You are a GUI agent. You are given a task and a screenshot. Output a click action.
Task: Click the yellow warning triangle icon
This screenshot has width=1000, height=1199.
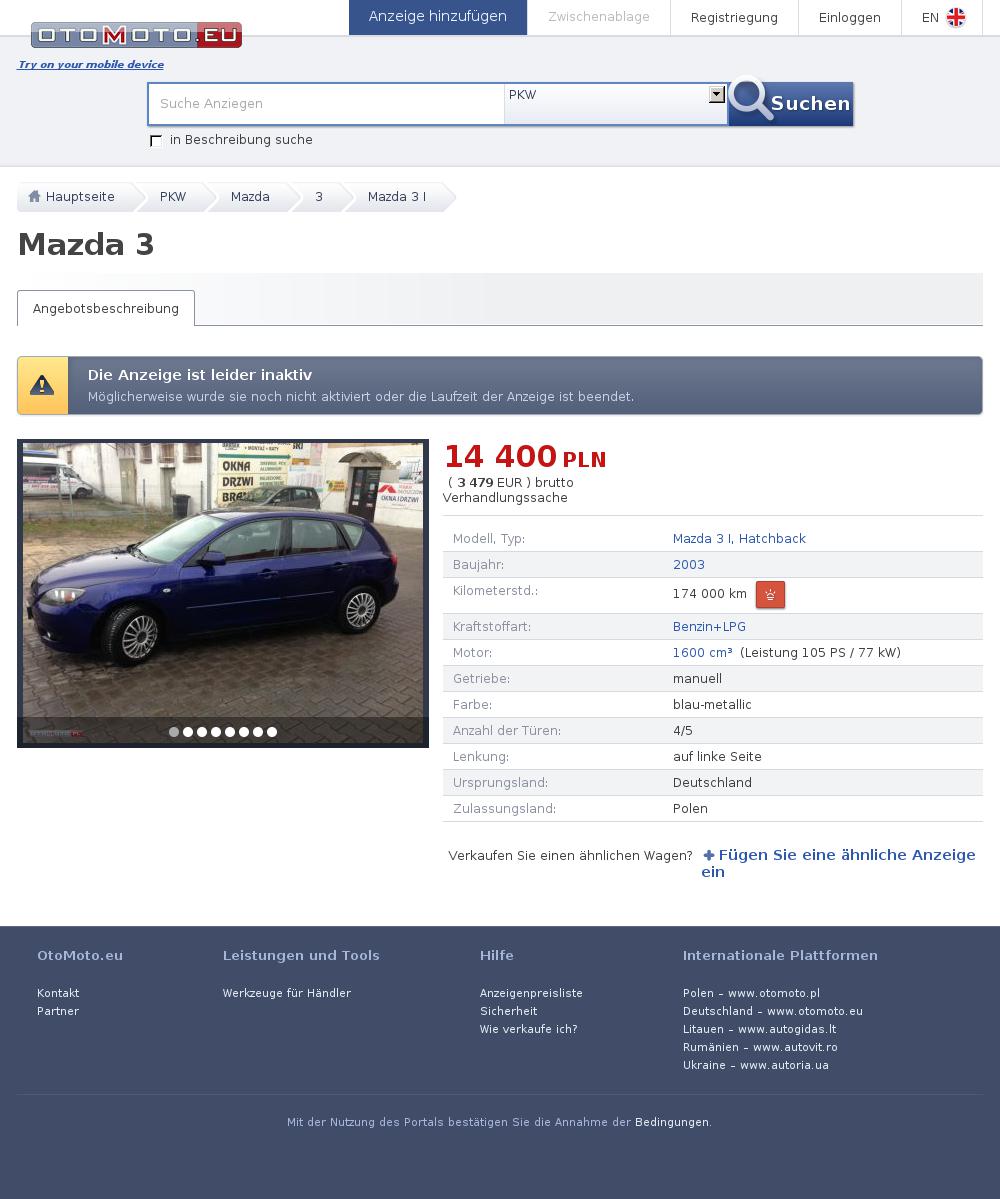42,385
